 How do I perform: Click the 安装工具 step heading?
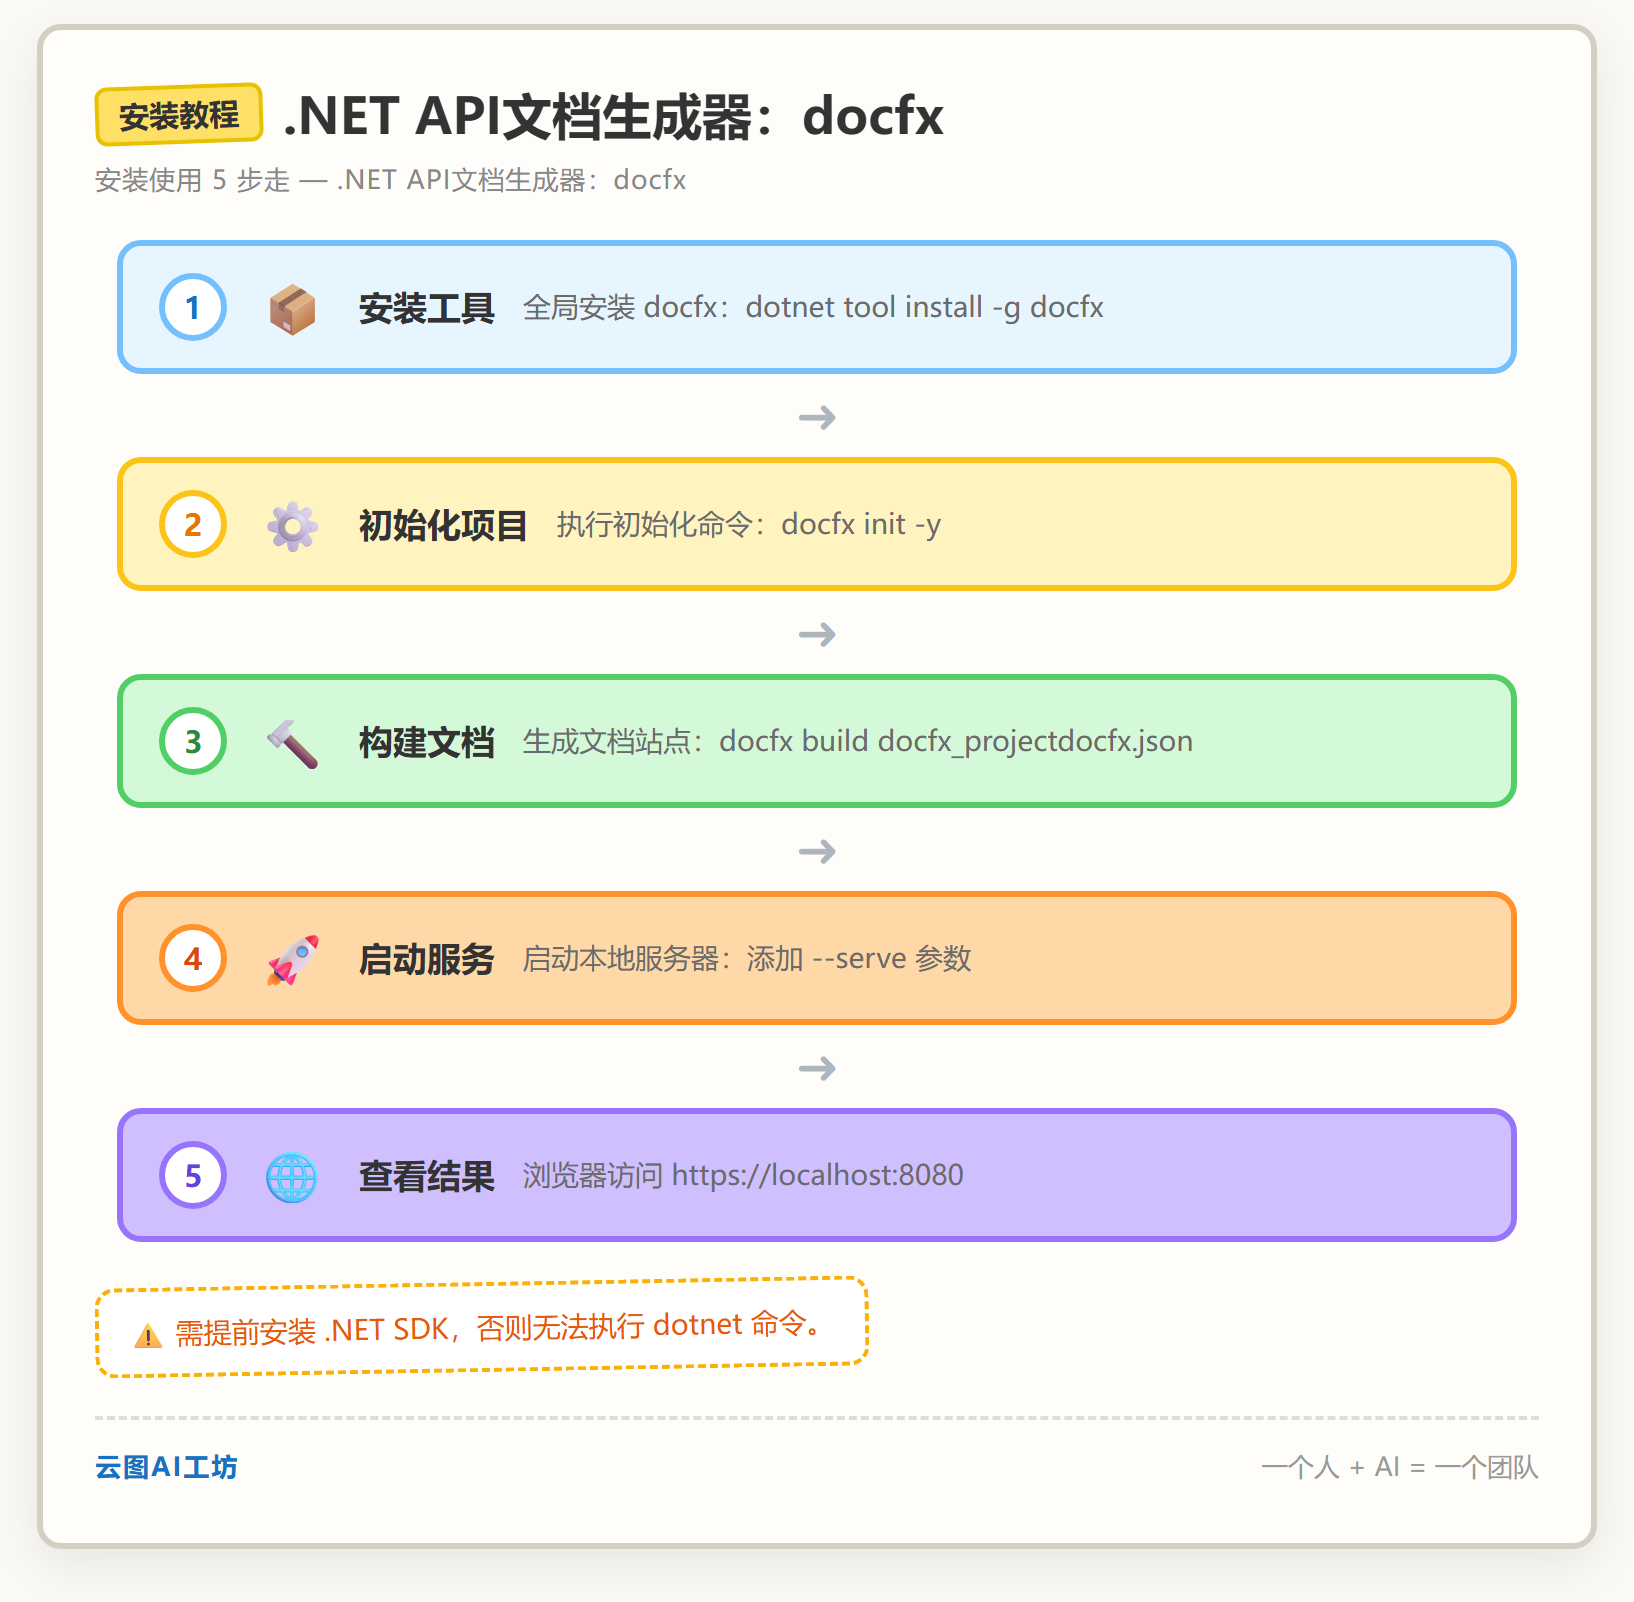(427, 308)
